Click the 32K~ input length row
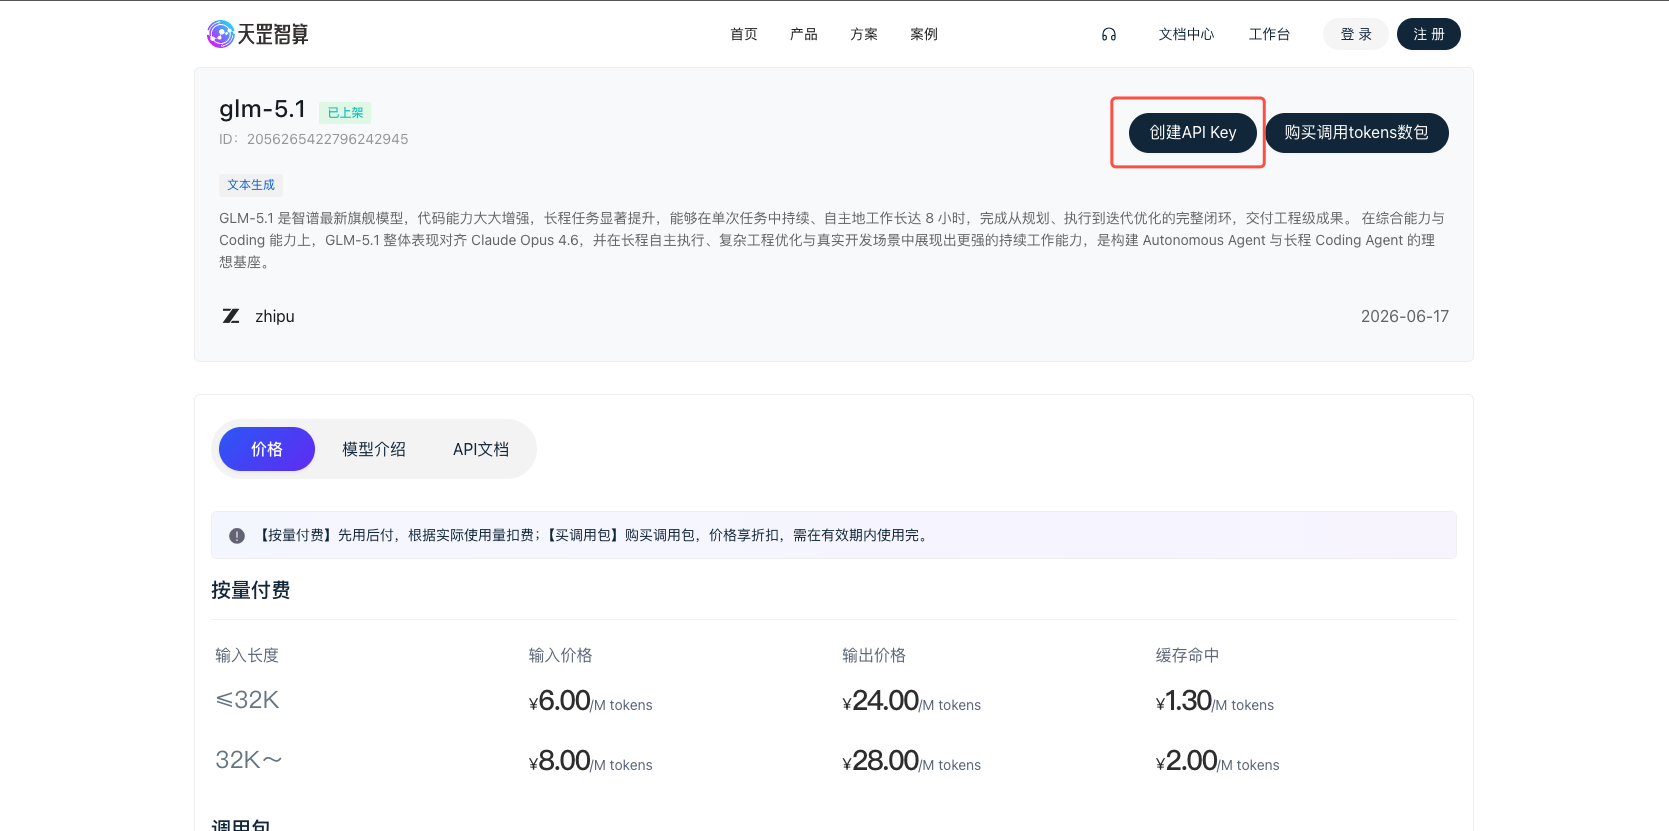This screenshot has height=831, width=1669. 249,760
